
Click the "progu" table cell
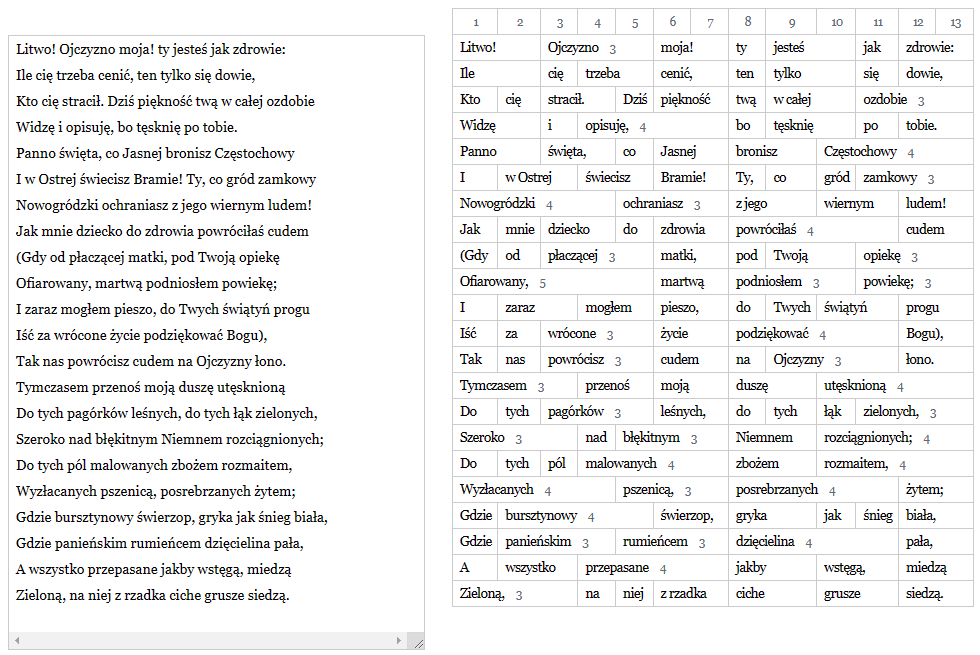point(936,308)
